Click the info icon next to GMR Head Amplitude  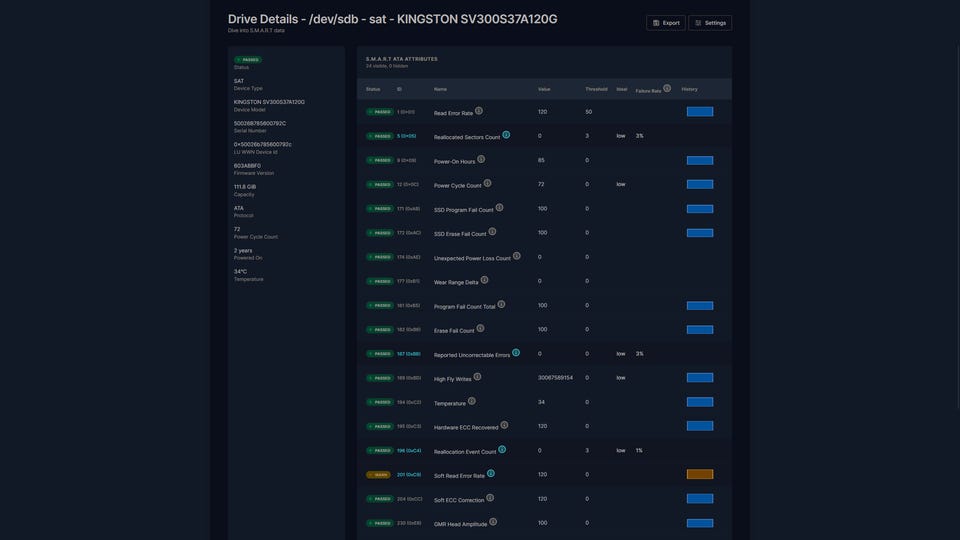point(493,522)
